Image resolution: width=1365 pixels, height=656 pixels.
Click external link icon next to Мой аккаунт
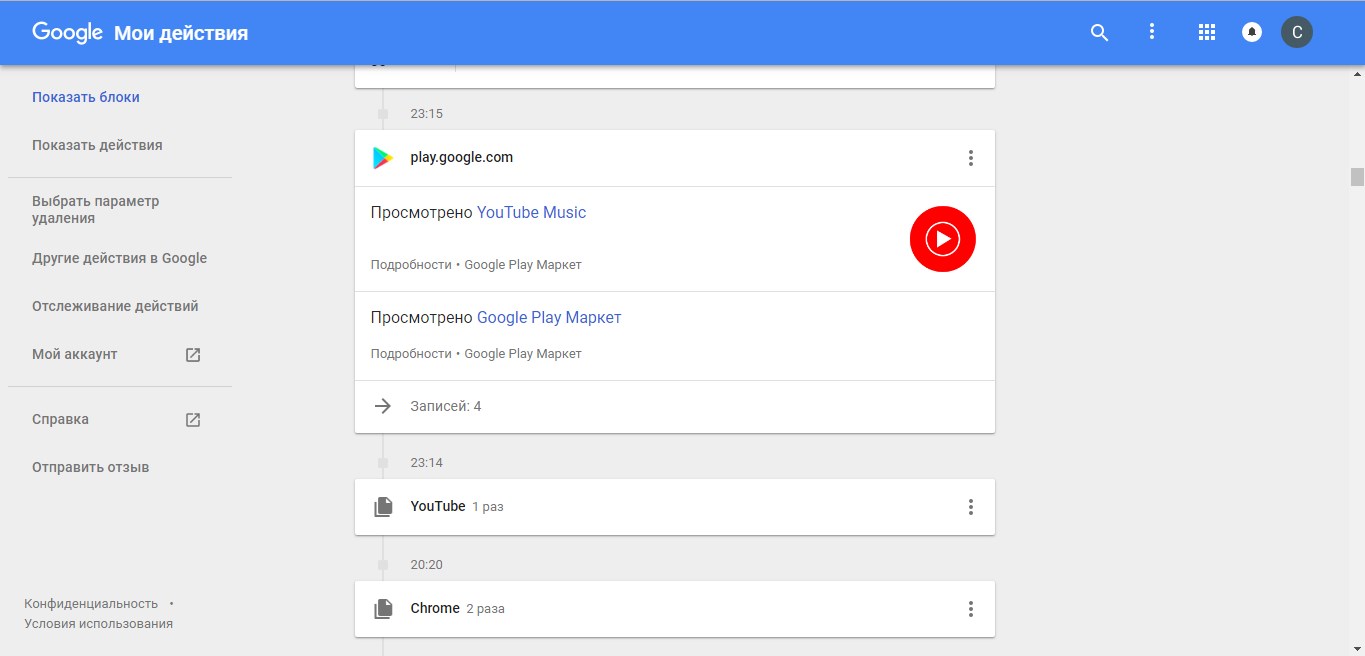point(193,354)
